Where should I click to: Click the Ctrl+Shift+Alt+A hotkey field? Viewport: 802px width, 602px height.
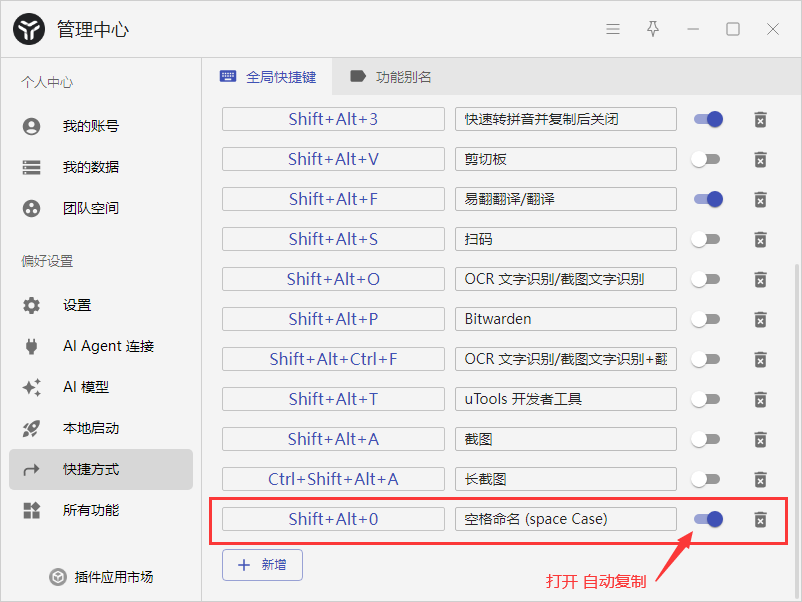[333, 479]
